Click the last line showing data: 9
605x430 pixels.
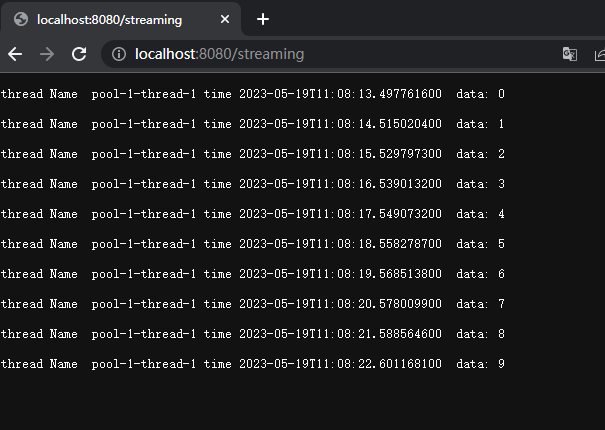tap(253, 364)
